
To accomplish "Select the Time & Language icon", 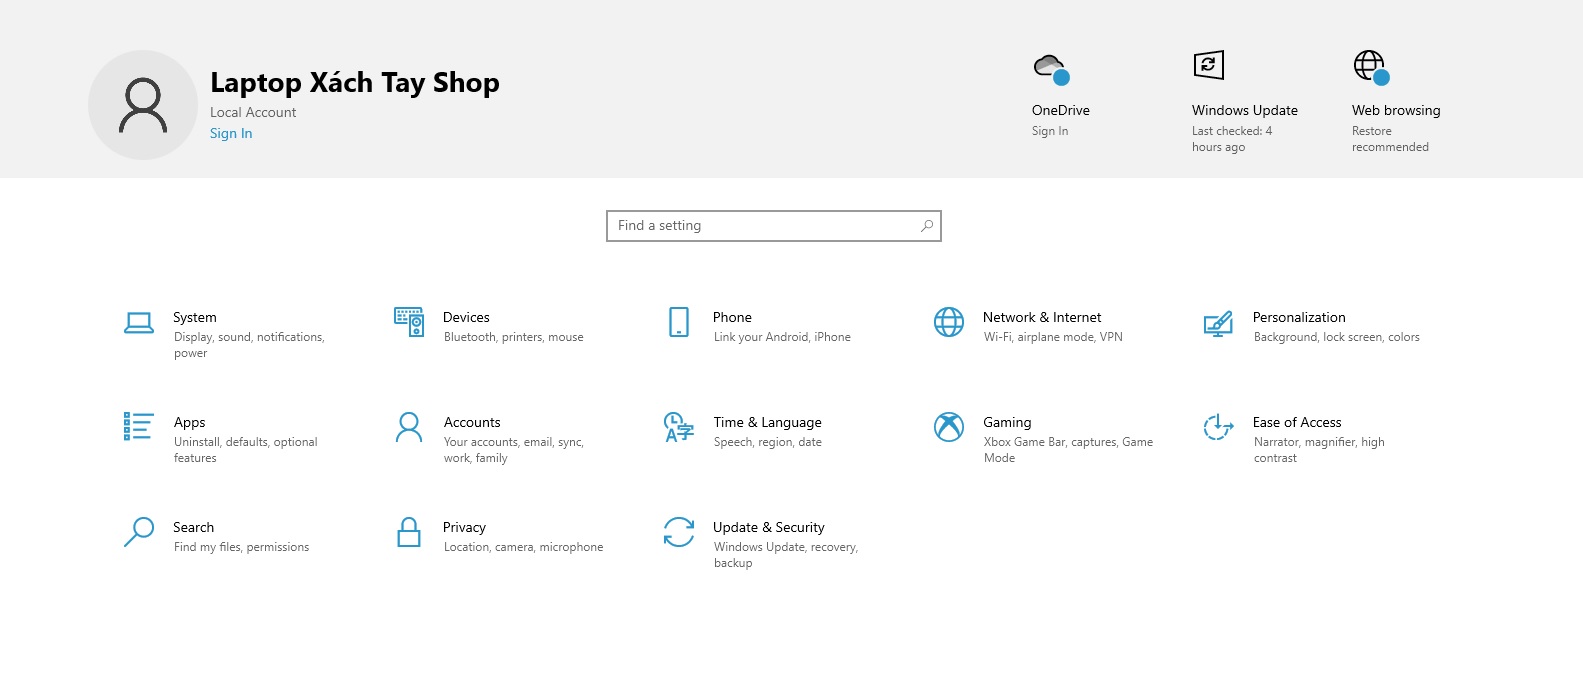I will (679, 427).
